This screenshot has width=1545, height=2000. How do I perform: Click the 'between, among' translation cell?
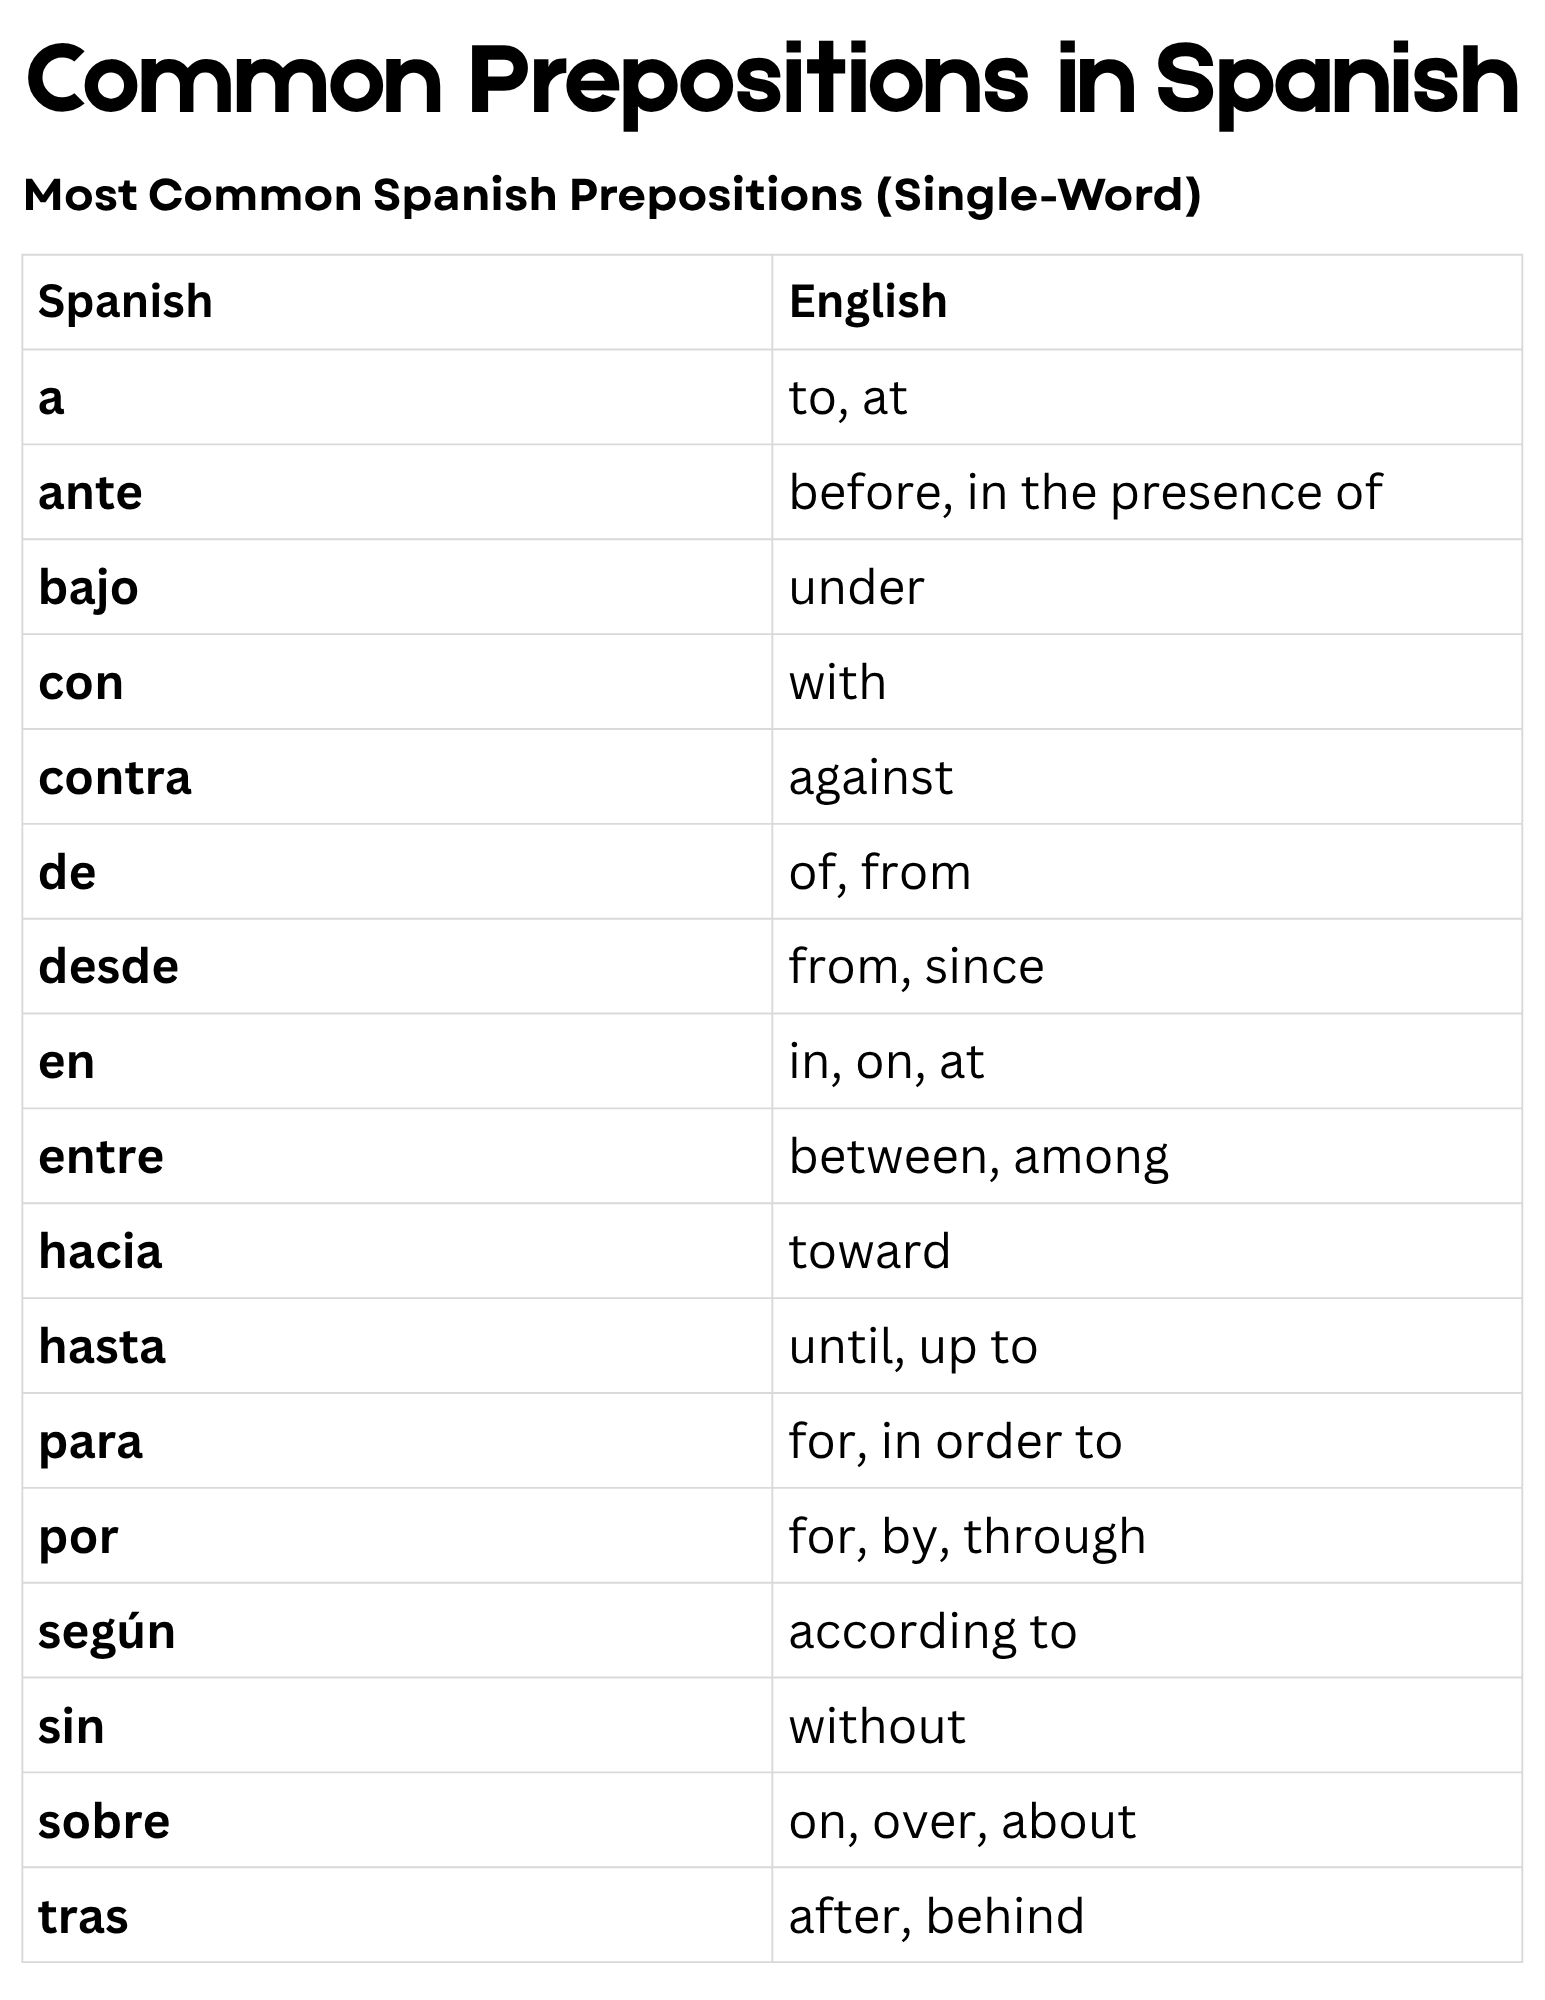click(x=1147, y=1156)
